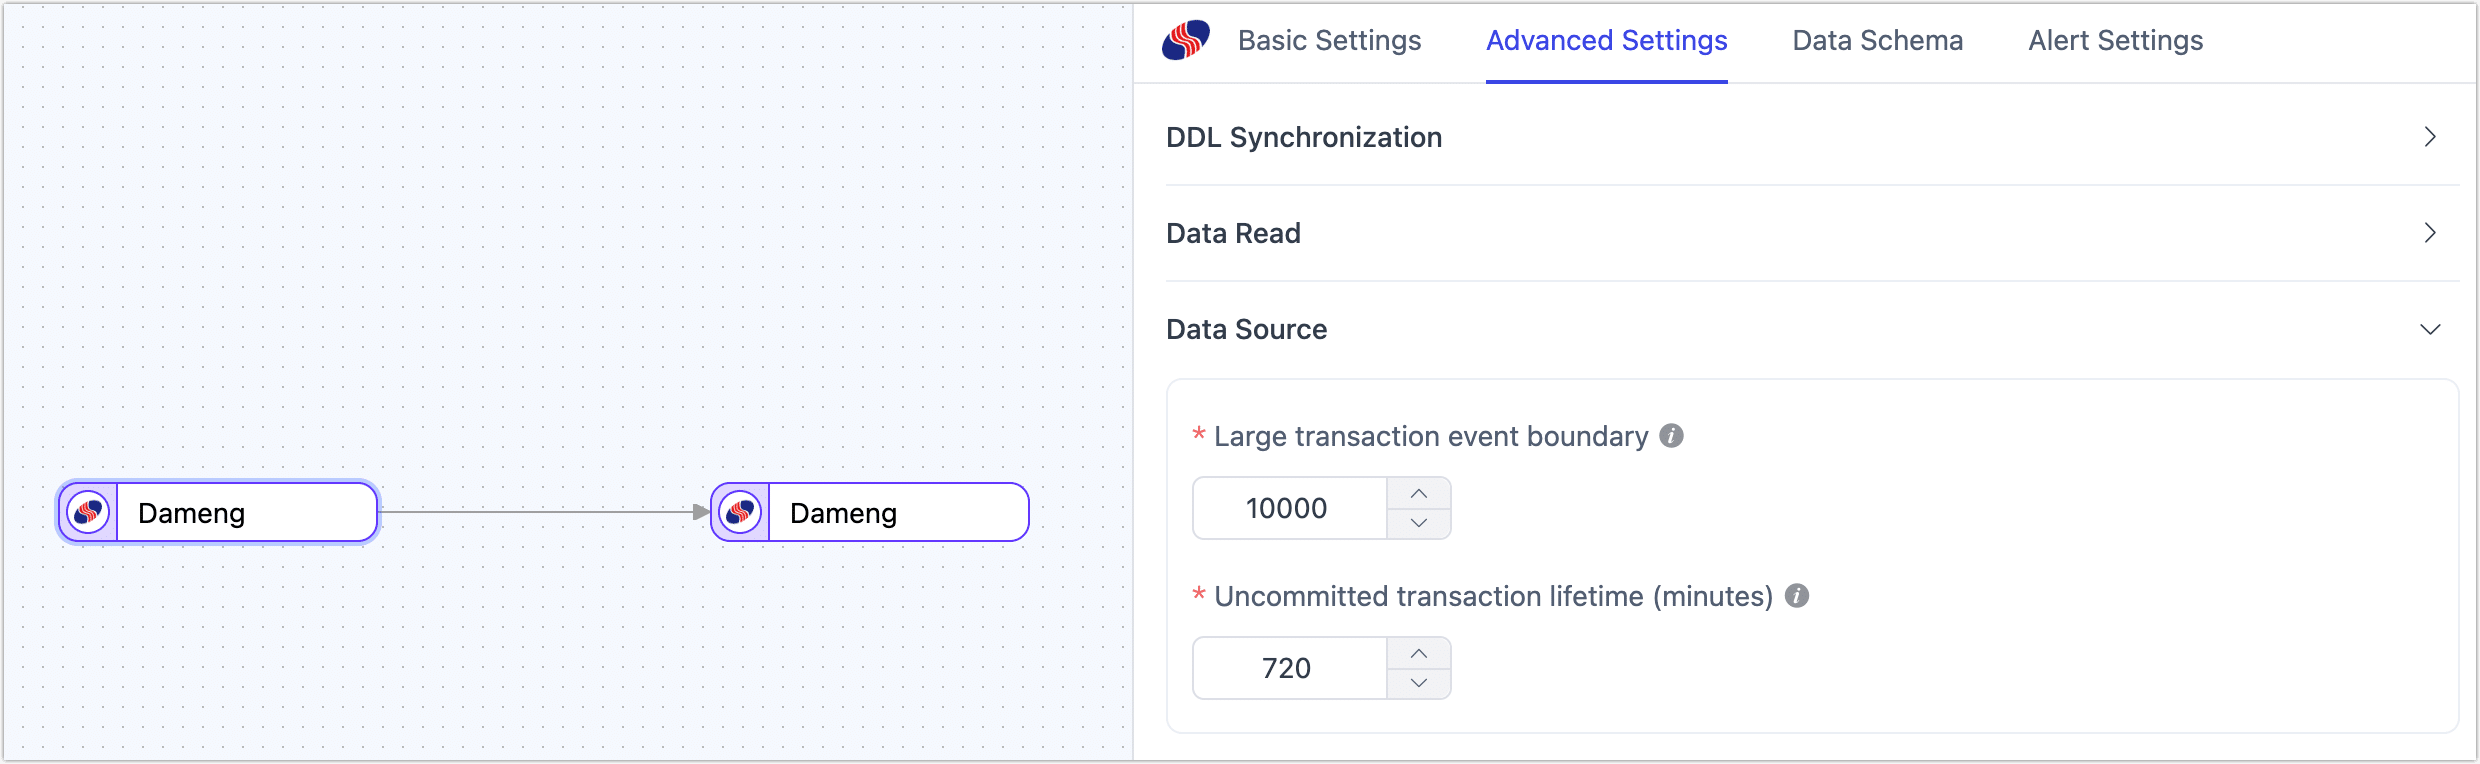Click the Dameng icon on the source node
Viewport: 2480px width, 764px height.
pyautogui.click(x=88, y=512)
